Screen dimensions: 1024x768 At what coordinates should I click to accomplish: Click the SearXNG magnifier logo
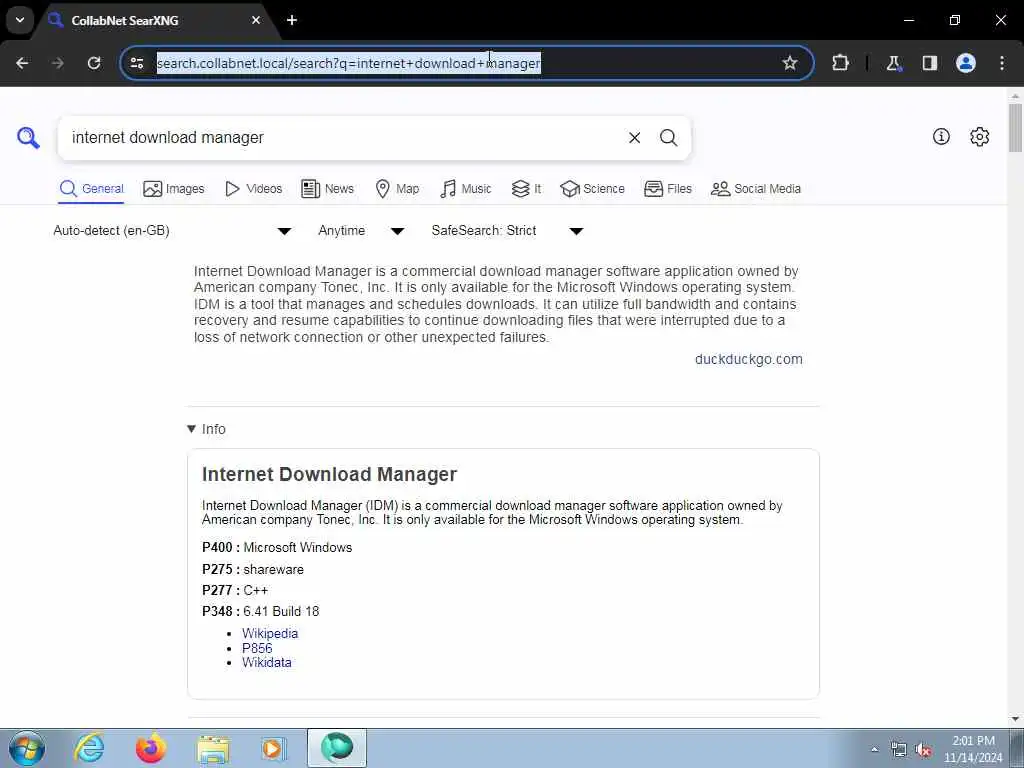28,138
